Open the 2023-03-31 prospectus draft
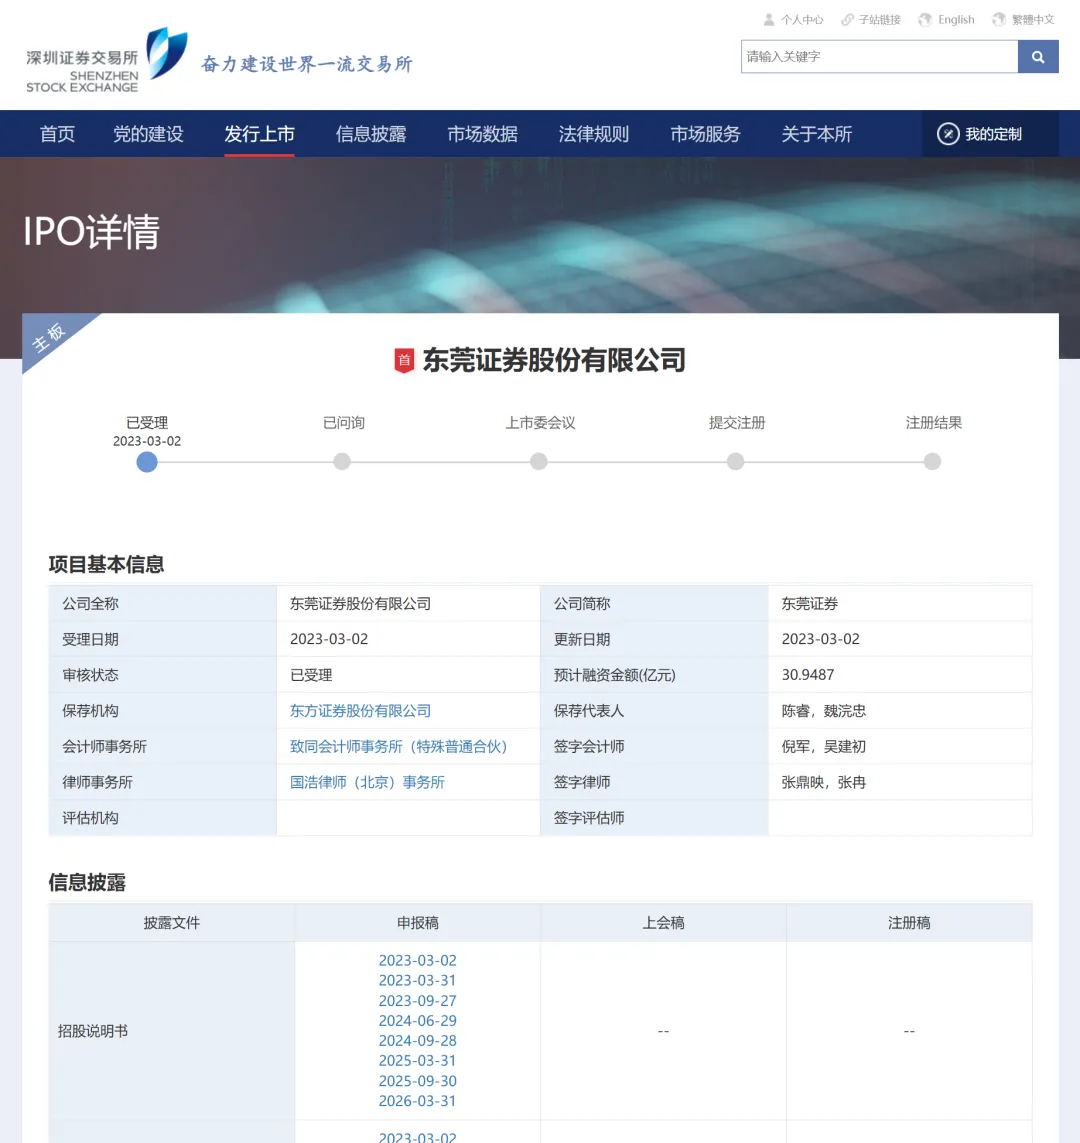 tap(418, 980)
